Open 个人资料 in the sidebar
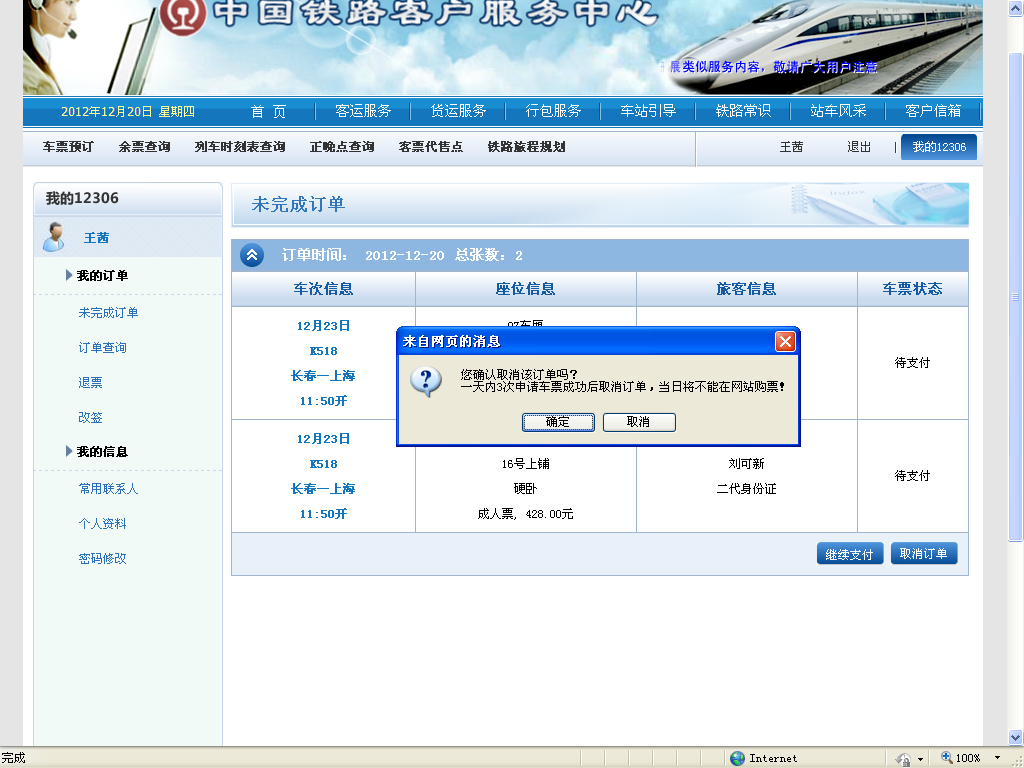 click(103, 524)
